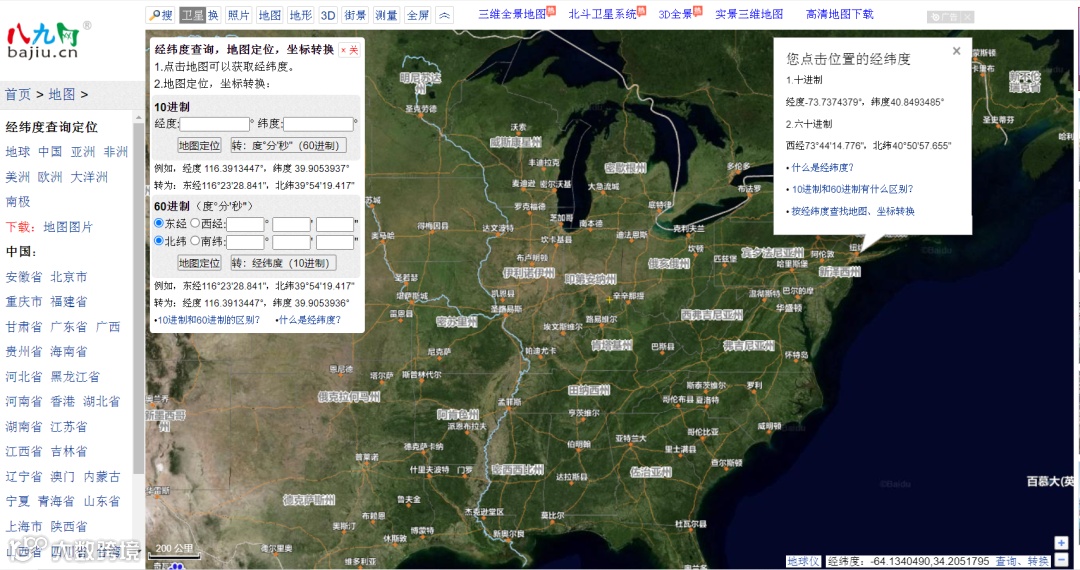Open the 中国 sidebar link
Image resolution: width=1080 pixels, height=570 pixels.
tap(50, 151)
